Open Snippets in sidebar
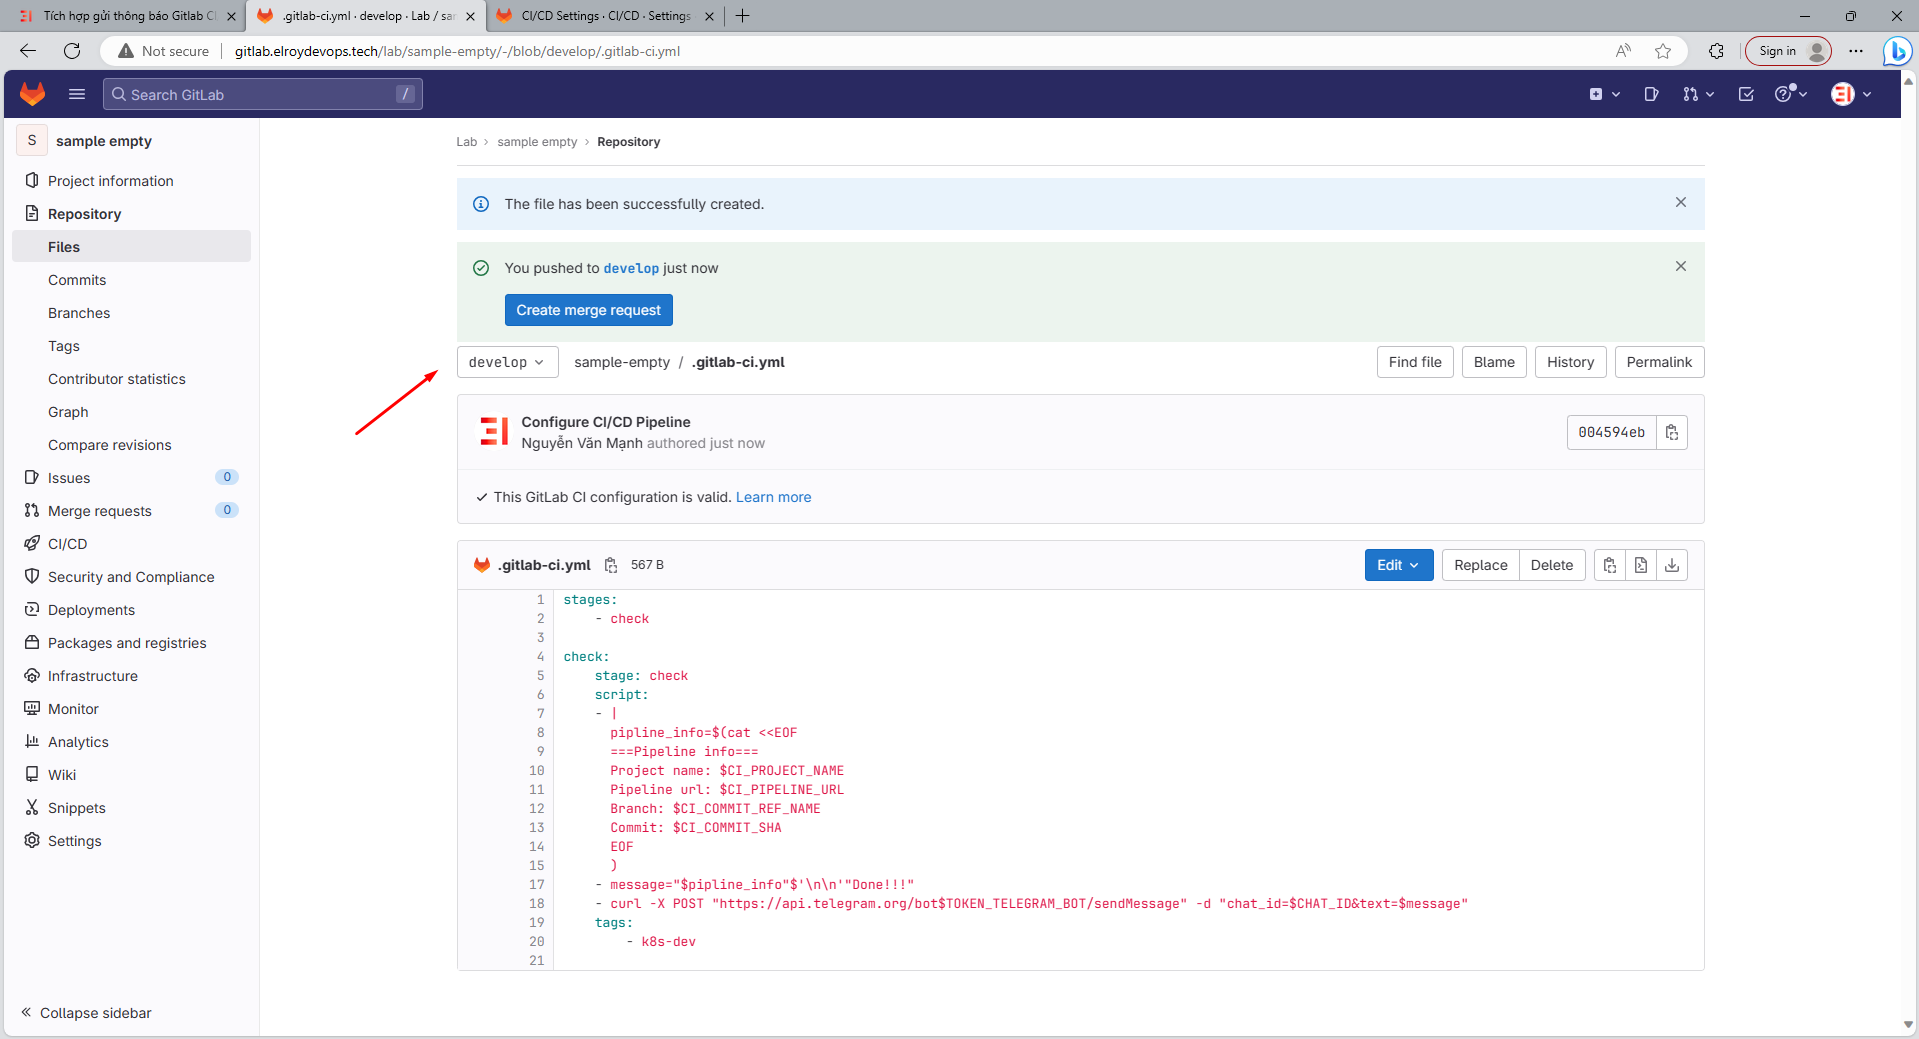The height and width of the screenshot is (1039, 1919). point(131,808)
